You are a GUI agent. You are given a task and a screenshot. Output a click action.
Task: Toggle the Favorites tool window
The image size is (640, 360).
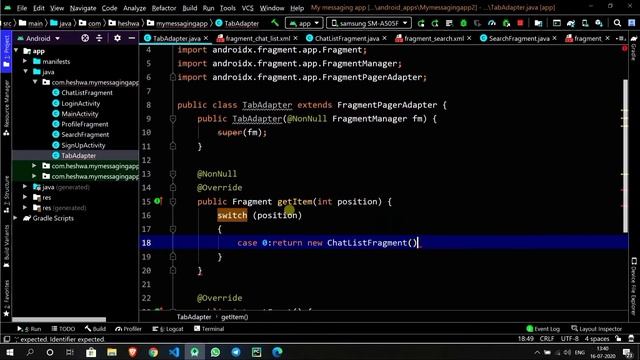6,298
